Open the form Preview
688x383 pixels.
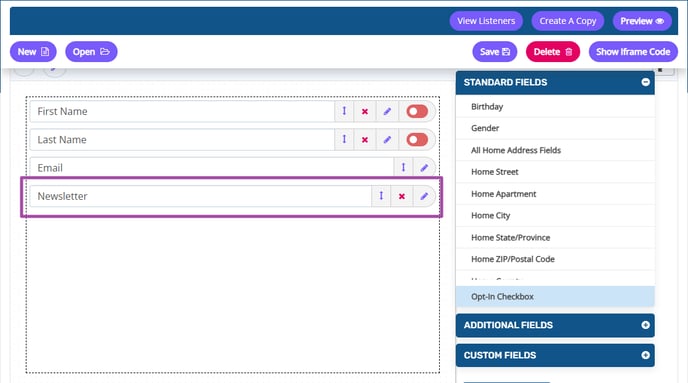642,21
